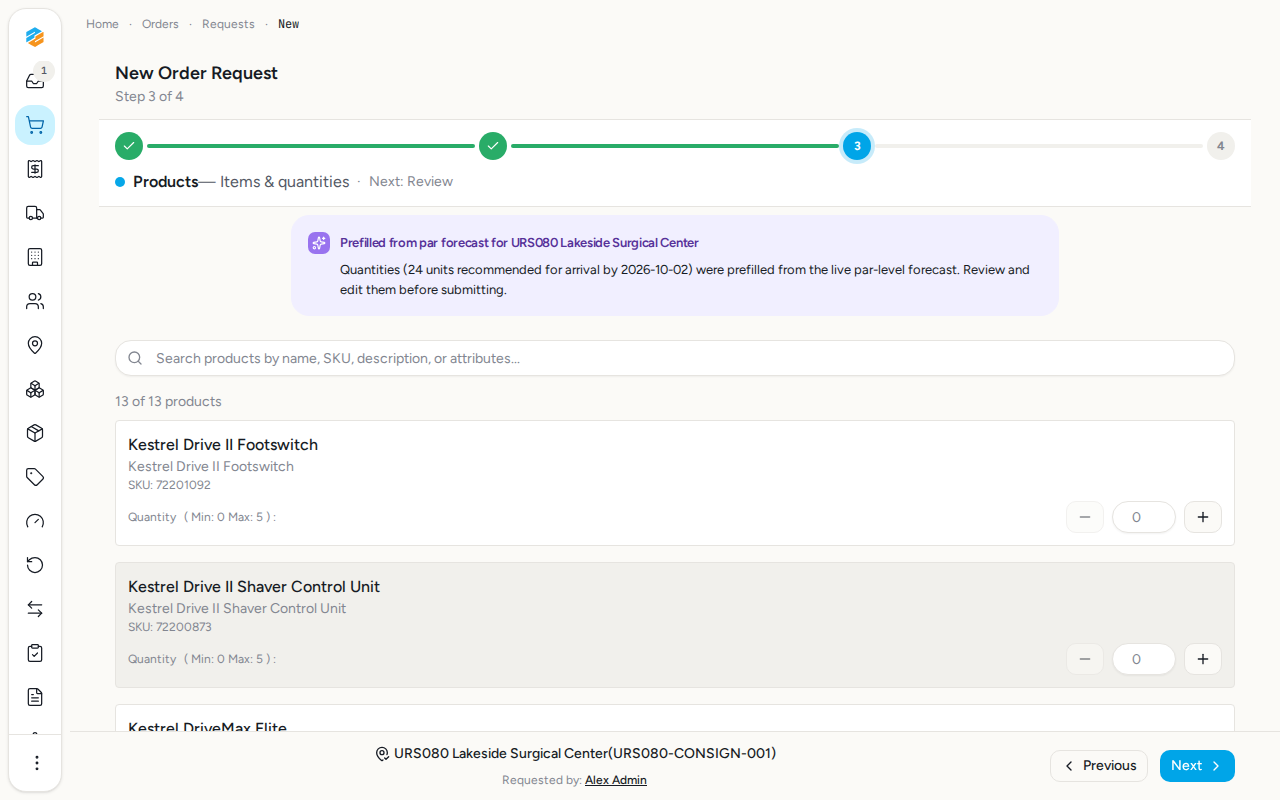Select the current step 3 circle
Image resolution: width=1280 pixels, height=800 pixels.
click(x=857, y=146)
